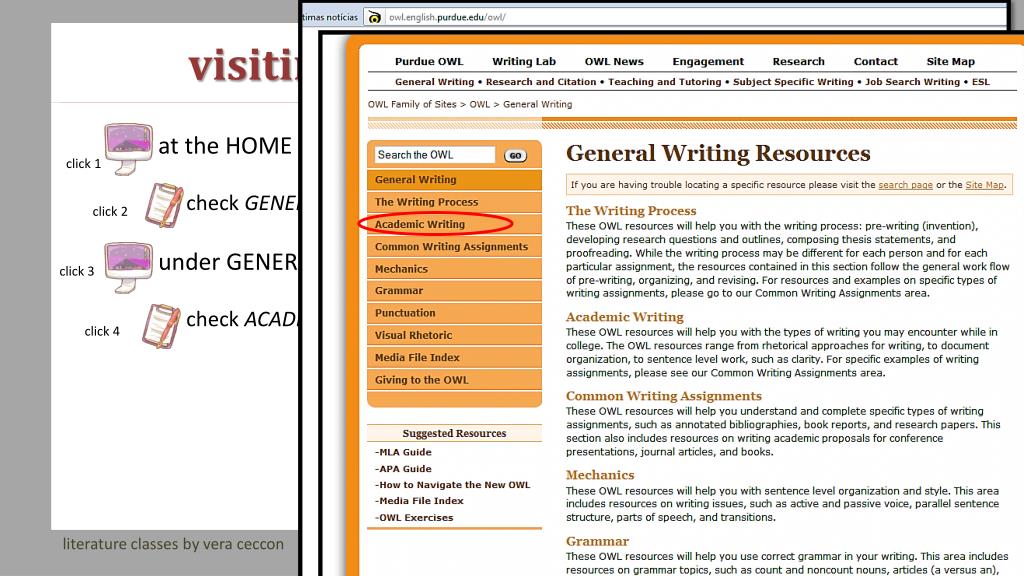Open the OWL Exercises suggested resource
Image resolution: width=1024 pixels, height=576 pixels.
click(x=414, y=517)
